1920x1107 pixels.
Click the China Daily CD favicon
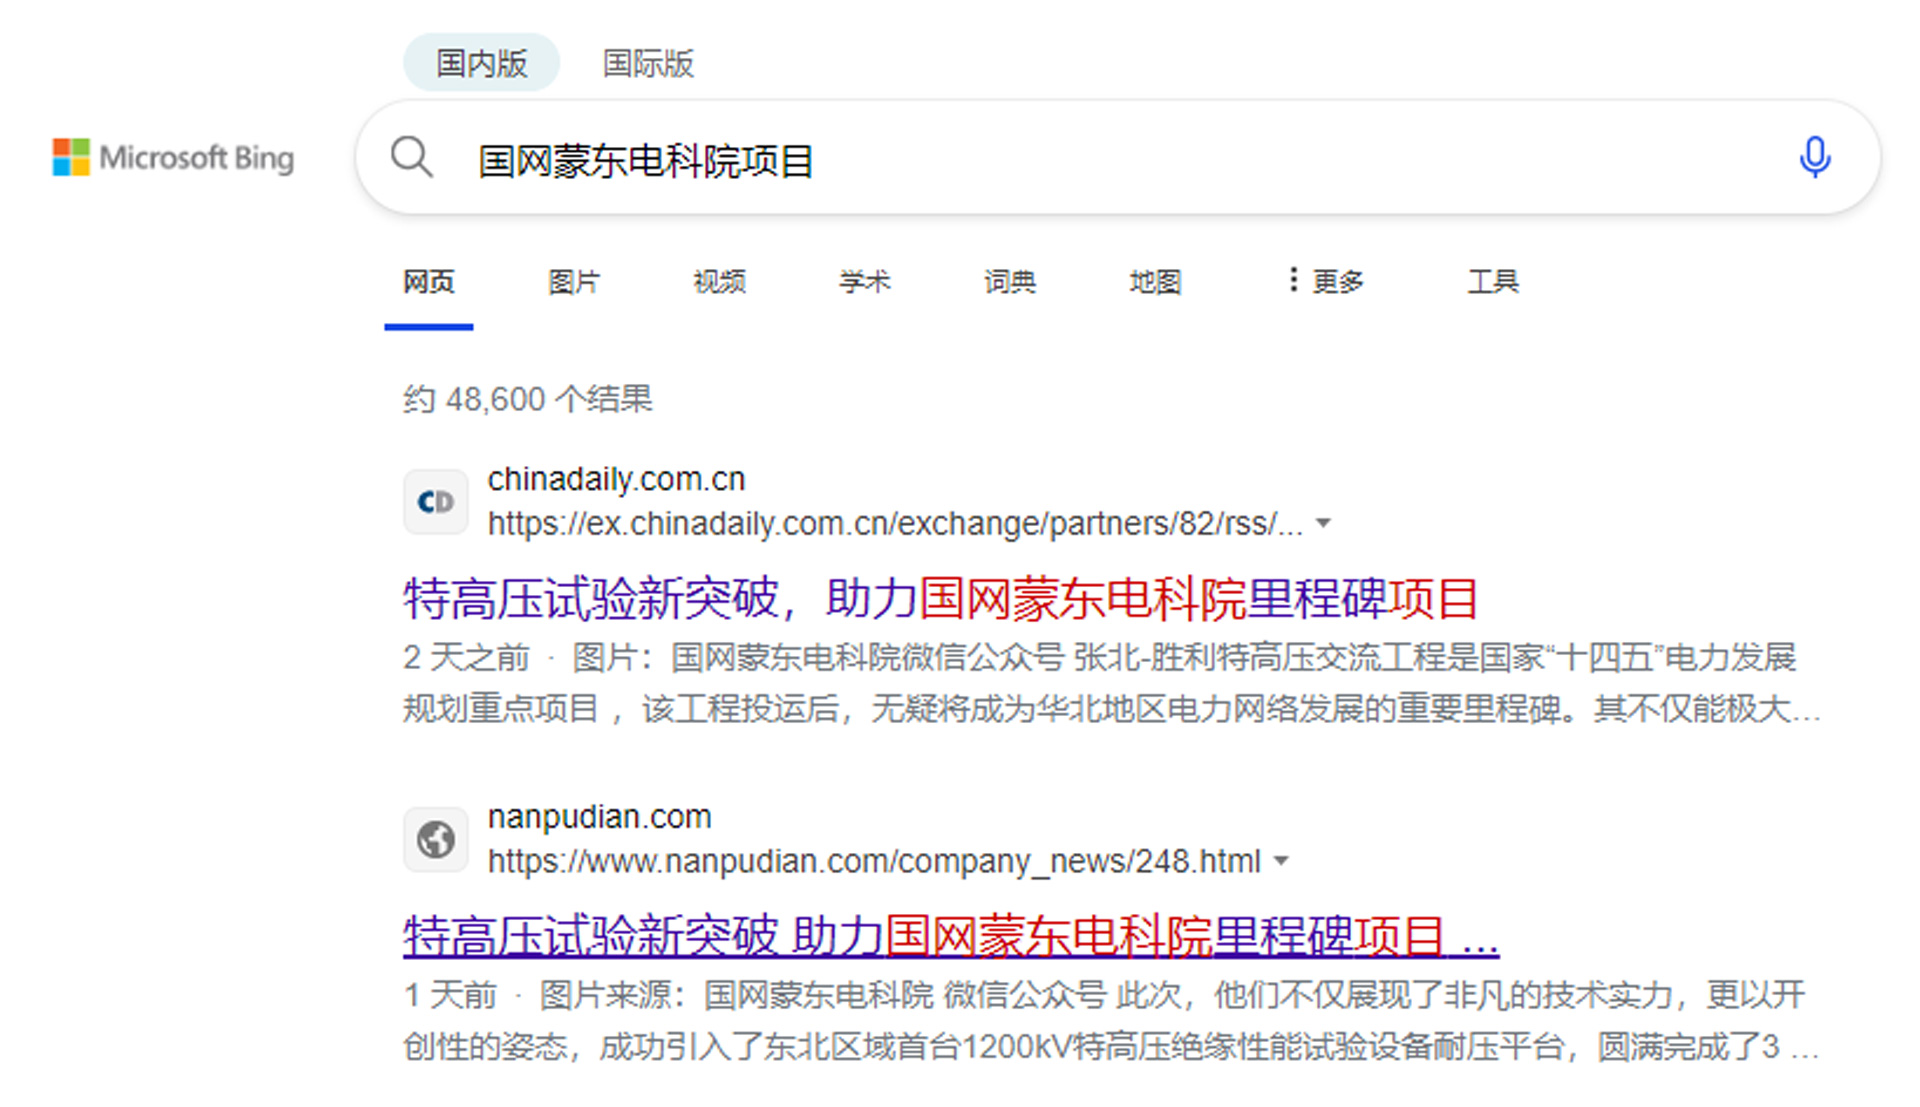(435, 502)
